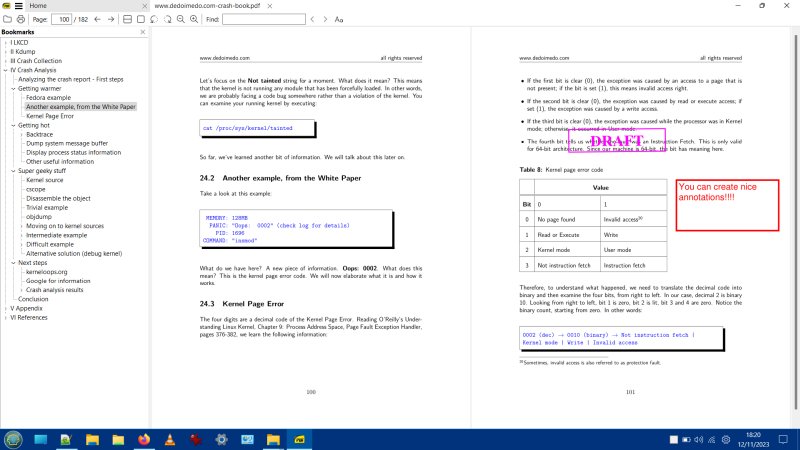Screen dimensions: 800x450
Task: Zoom out using magnifier minus icon
Action: (x=181, y=19)
